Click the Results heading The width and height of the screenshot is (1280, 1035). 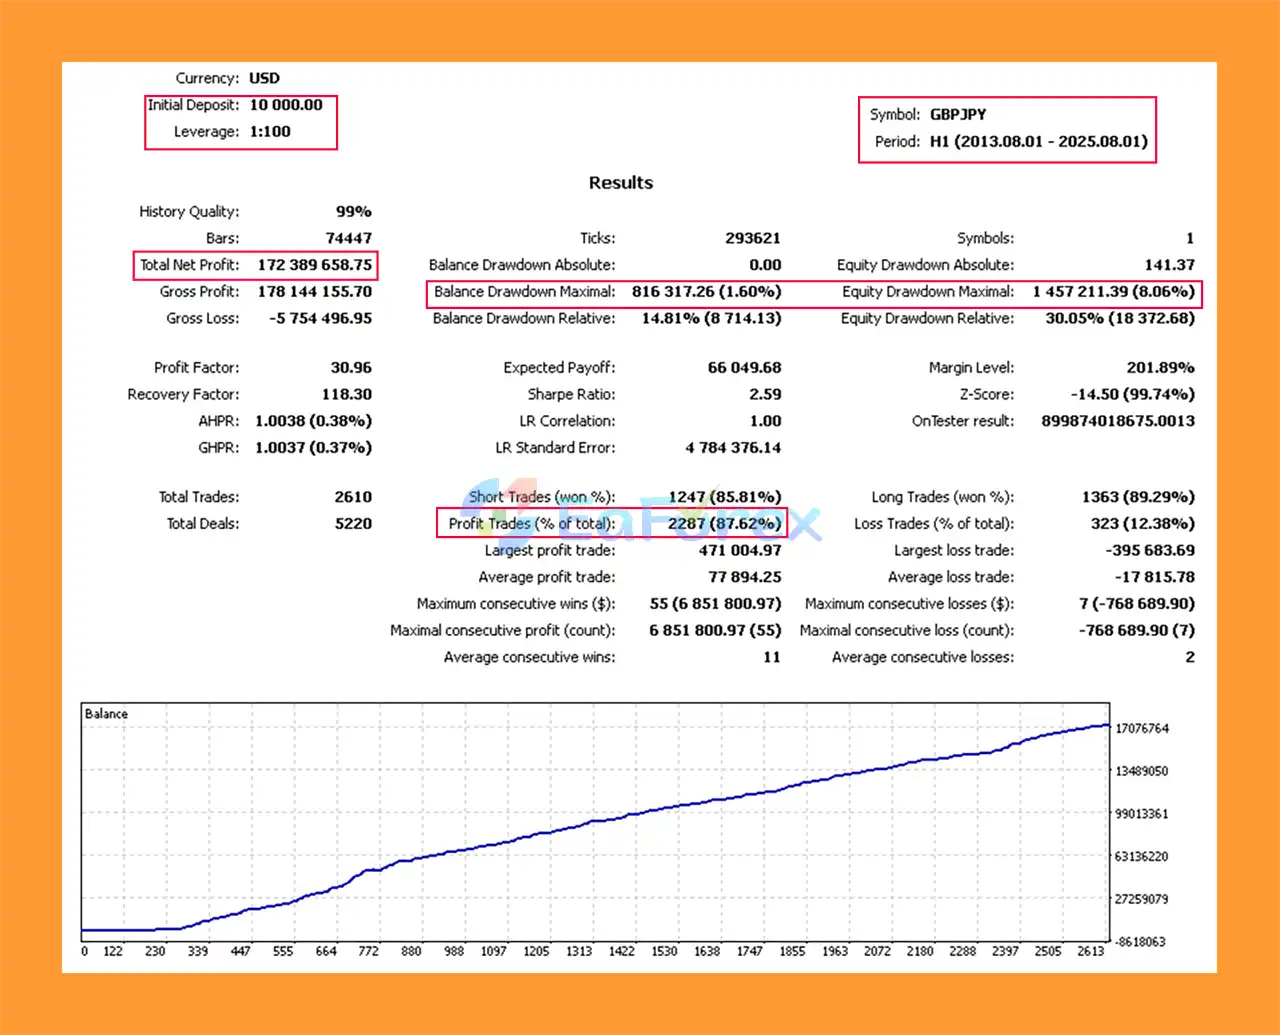tap(620, 182)
